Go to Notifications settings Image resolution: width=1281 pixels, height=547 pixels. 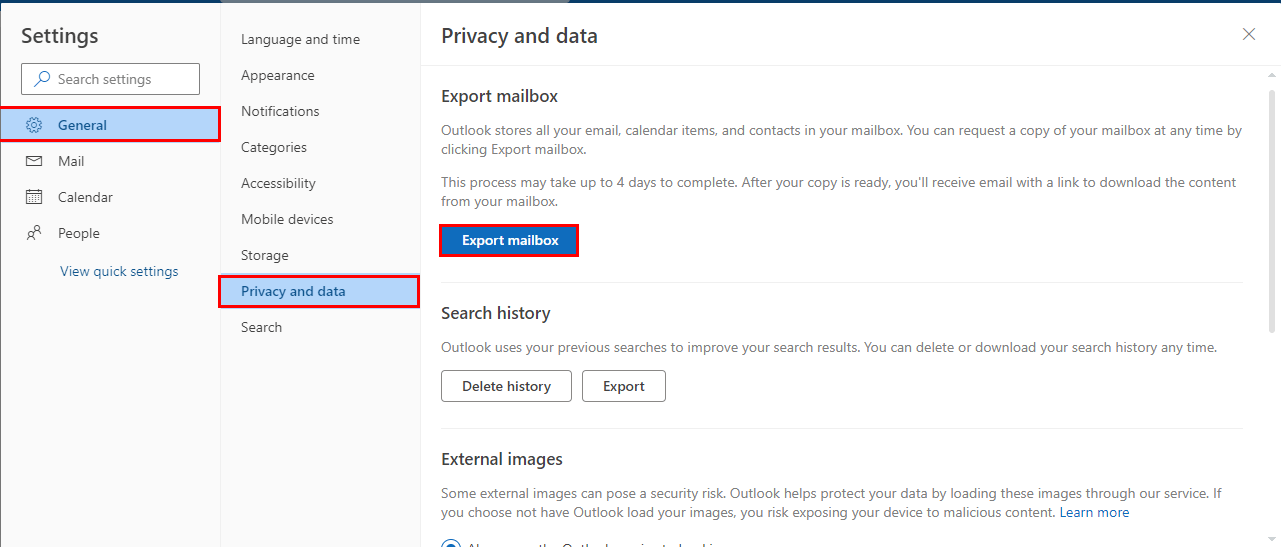[x=280, y=111]
